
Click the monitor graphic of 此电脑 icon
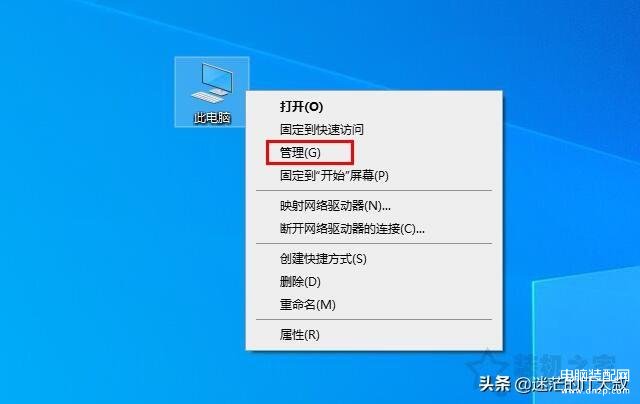(x=218, y=78)
